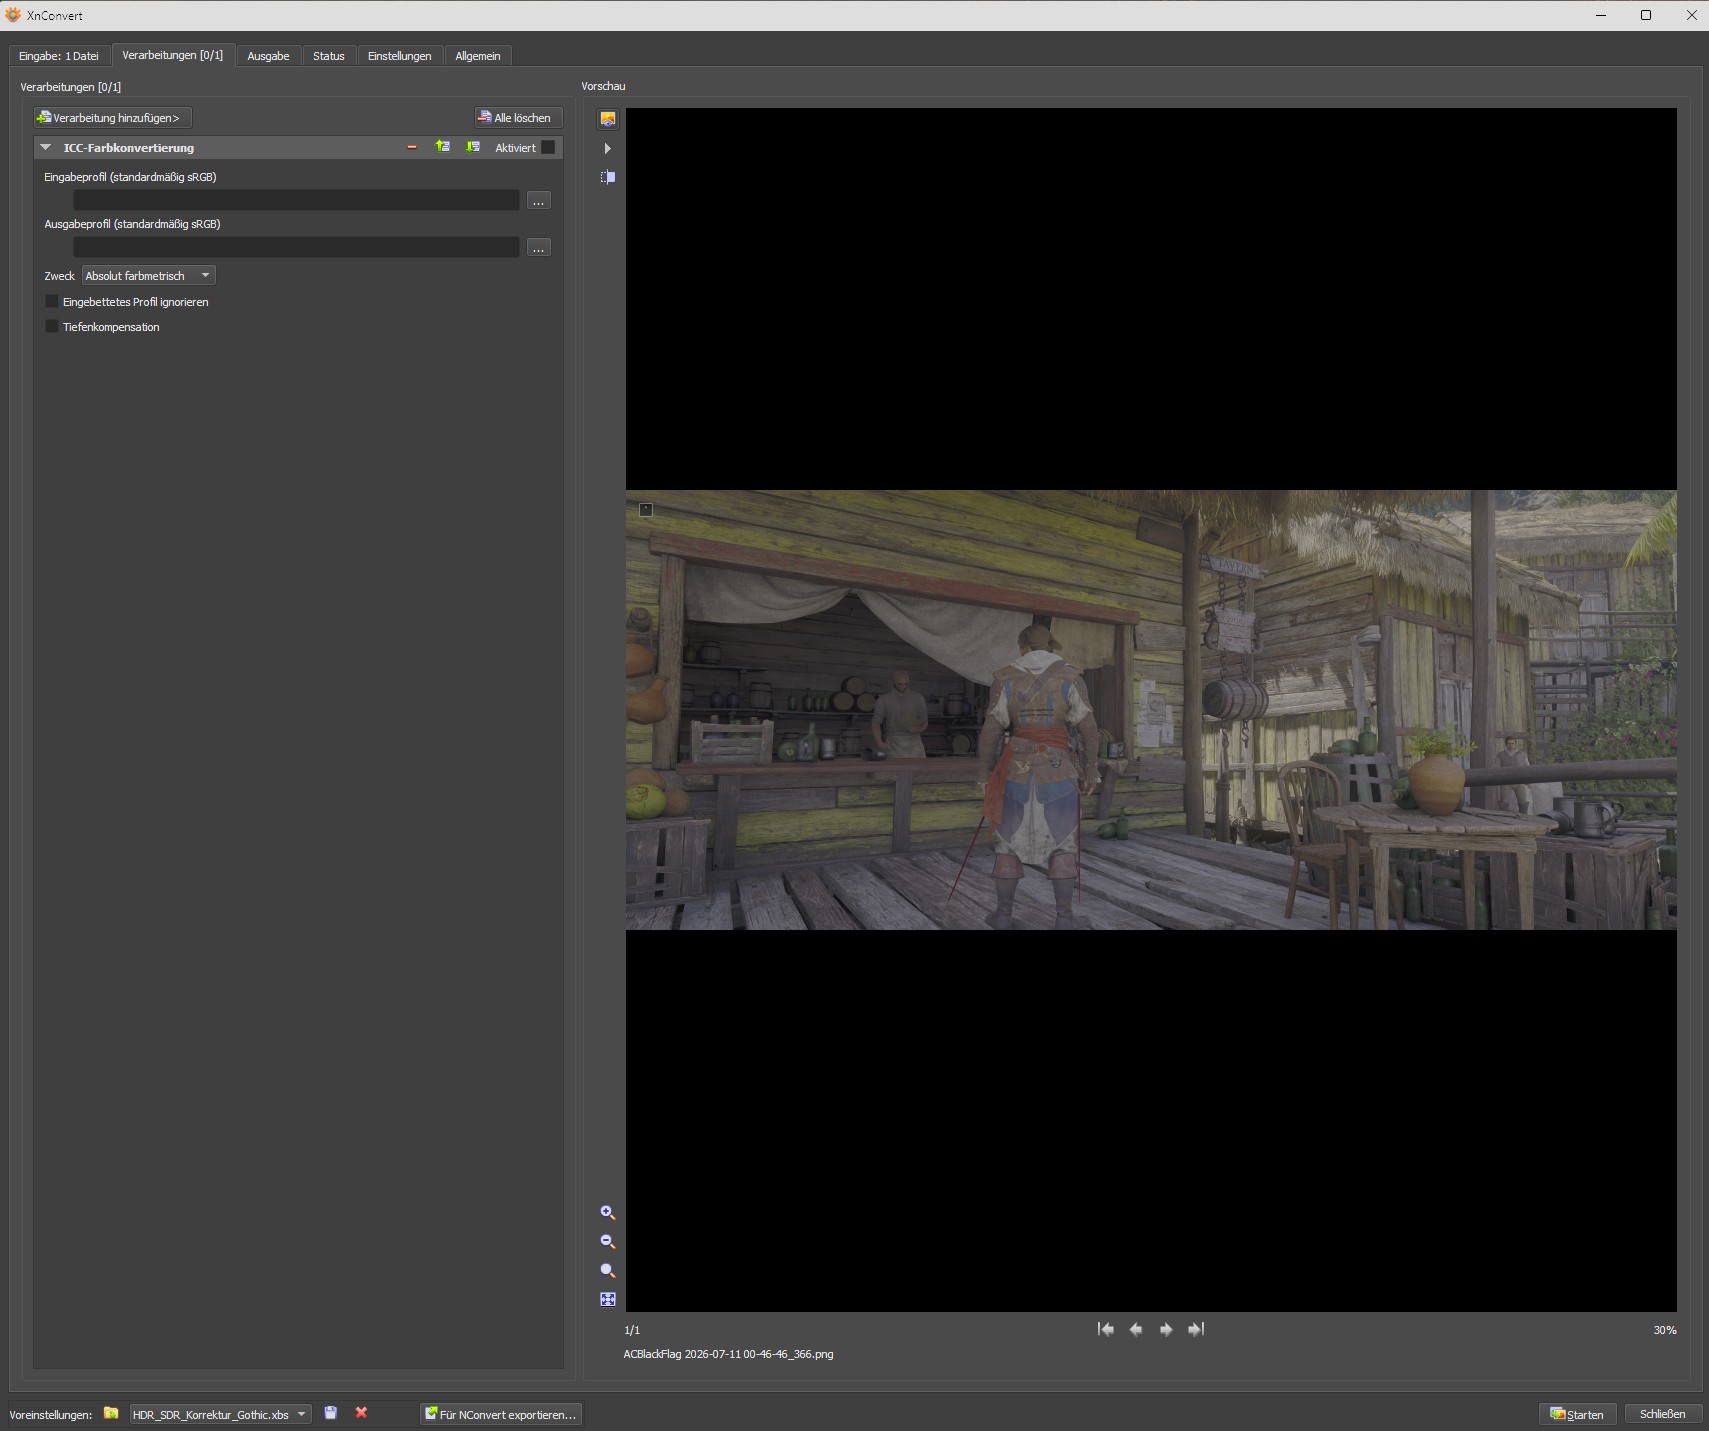Image resolution: width=1709 pixels, height=1431 pixels.
Task: Open the Zweck rendering intent dropdown
Action: (148, 275)
